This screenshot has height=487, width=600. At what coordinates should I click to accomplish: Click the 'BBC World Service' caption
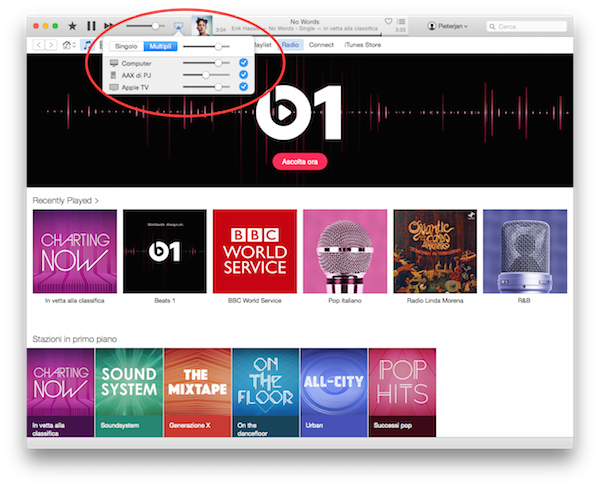point(254,301)
